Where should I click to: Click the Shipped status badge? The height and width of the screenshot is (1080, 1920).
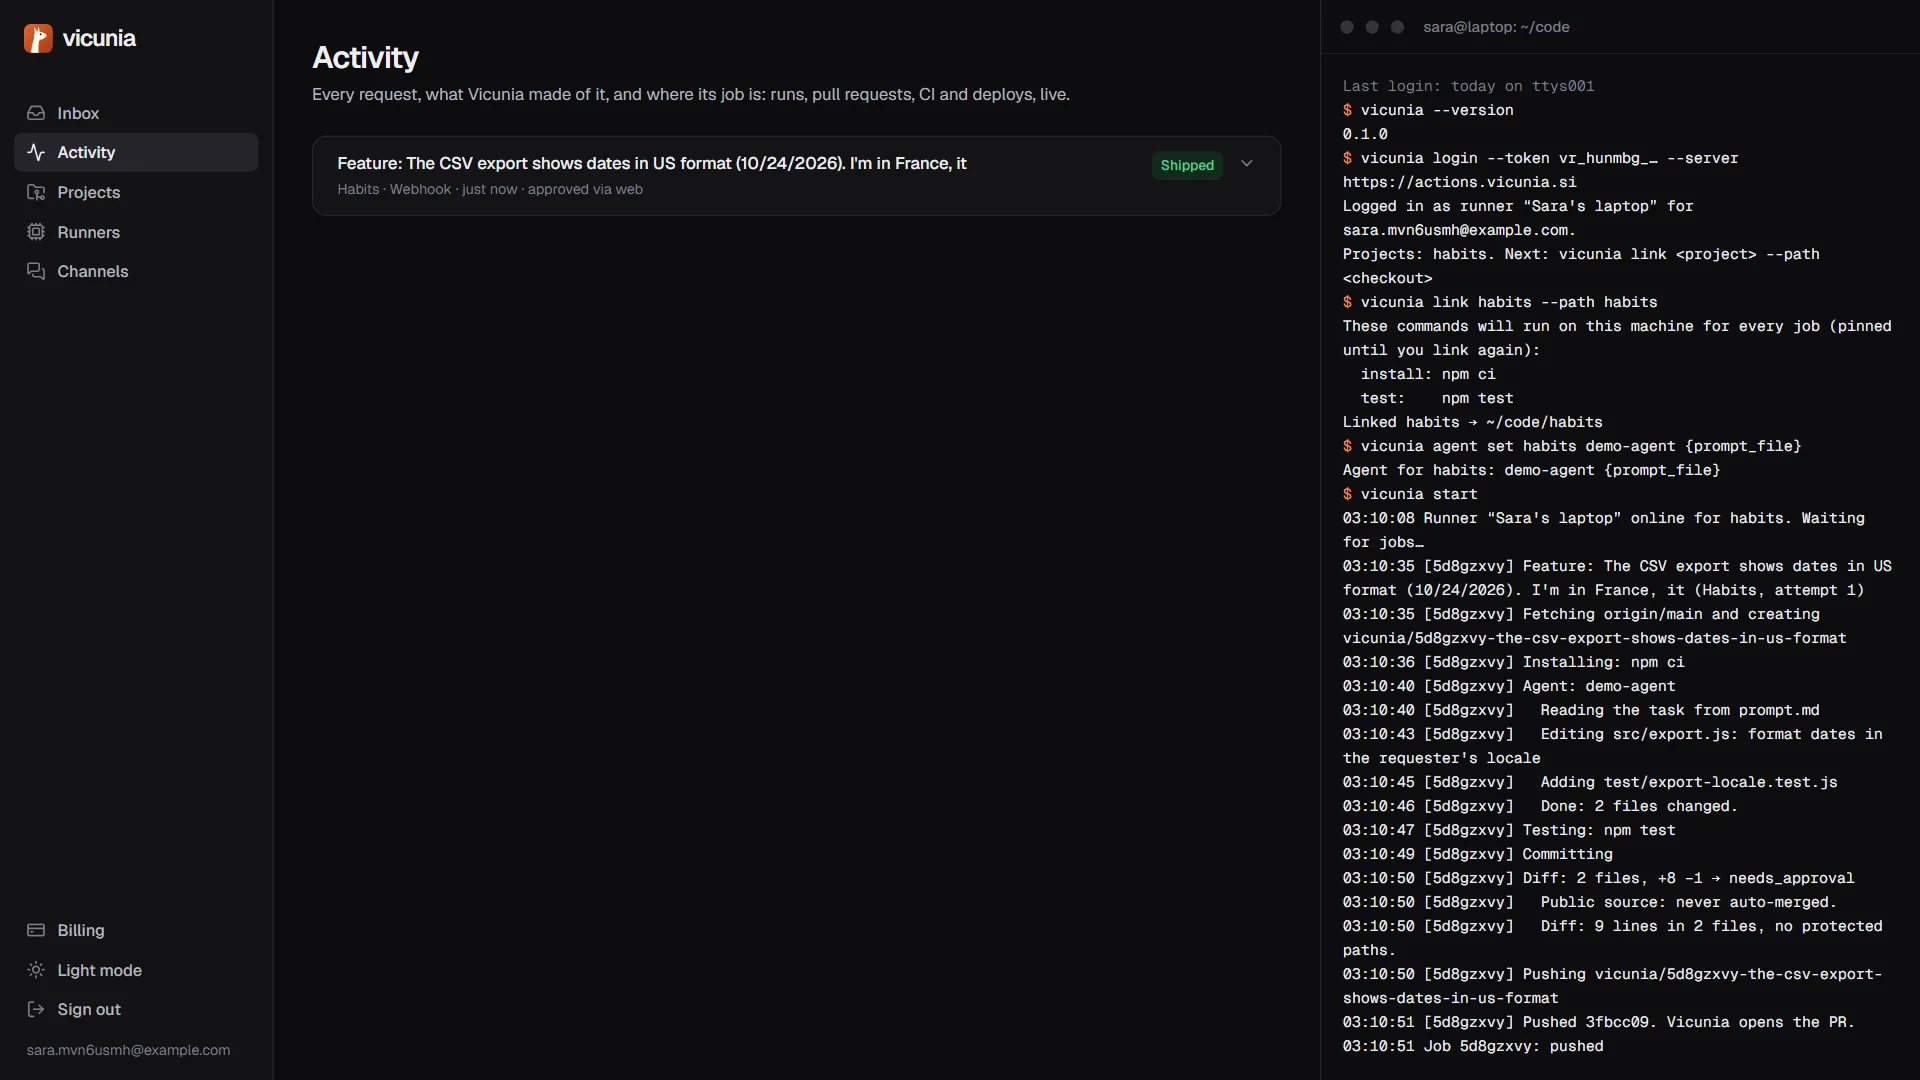click(x=1187, y=165)
